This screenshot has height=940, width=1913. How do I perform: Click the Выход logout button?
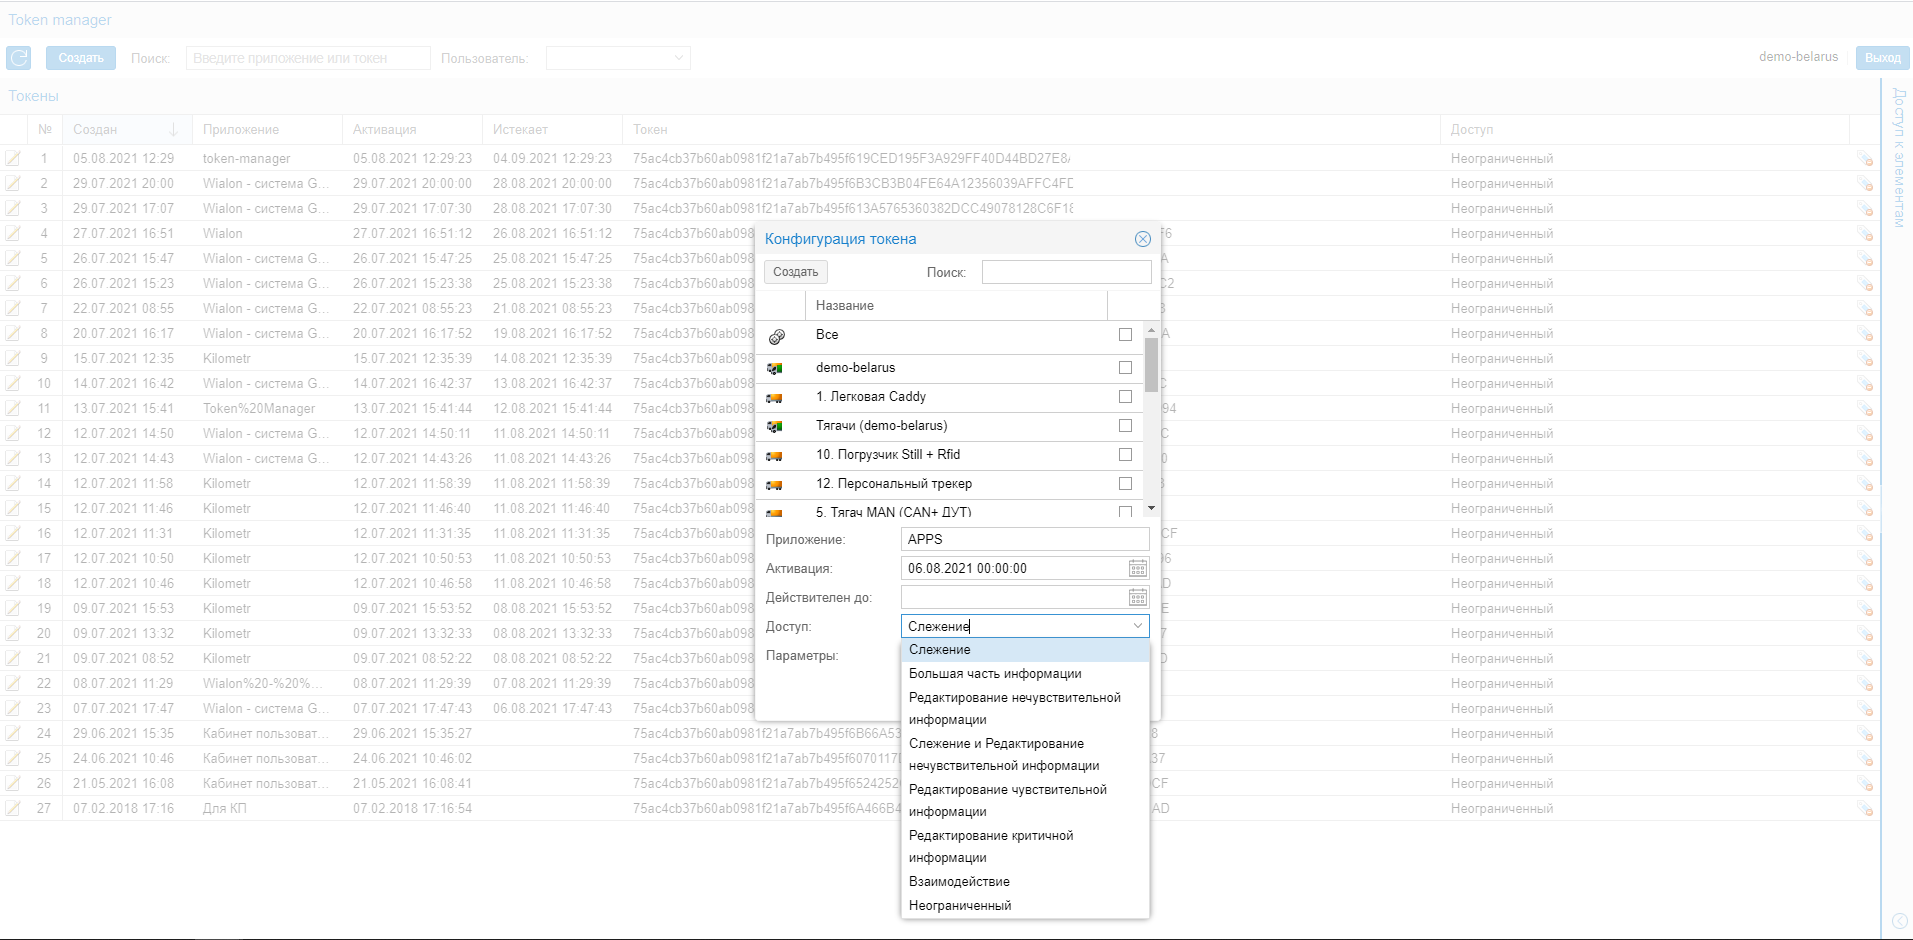tap(1881, 58)
